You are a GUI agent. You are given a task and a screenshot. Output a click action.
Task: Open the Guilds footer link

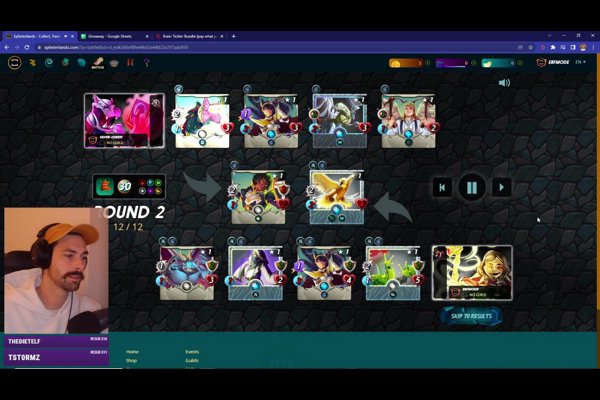click(192, 361)
